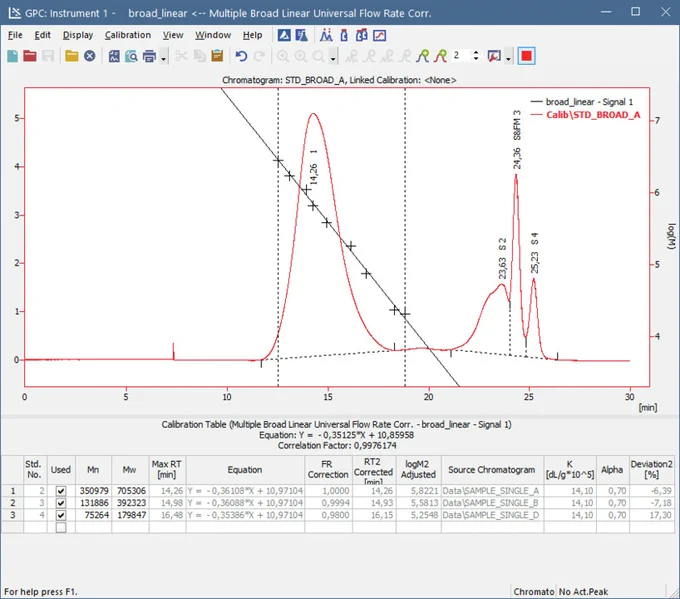Viewport: 680px width, 599px height.
Task: Click Mw cell value 392323
Action: tap(131, 503)
